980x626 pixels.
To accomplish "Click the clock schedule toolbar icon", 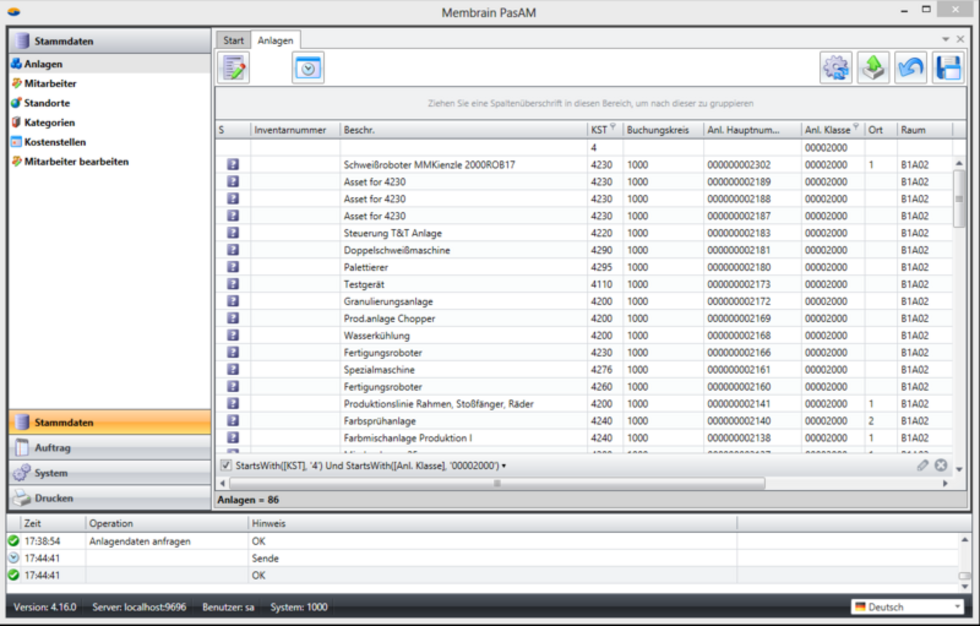I will point(308,67).
